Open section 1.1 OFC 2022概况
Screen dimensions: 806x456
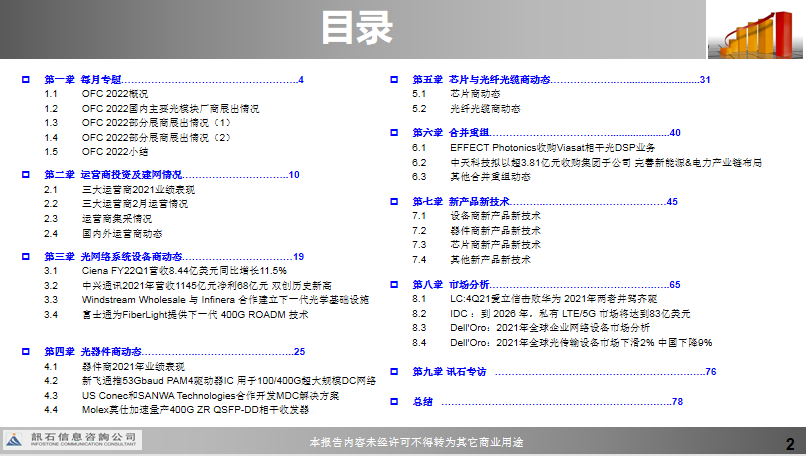(x=113, y=93)
